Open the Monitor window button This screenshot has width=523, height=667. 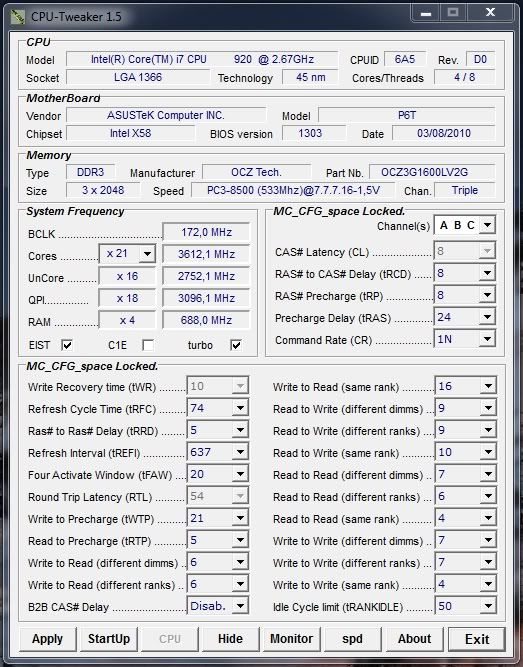tap(292, 639)
